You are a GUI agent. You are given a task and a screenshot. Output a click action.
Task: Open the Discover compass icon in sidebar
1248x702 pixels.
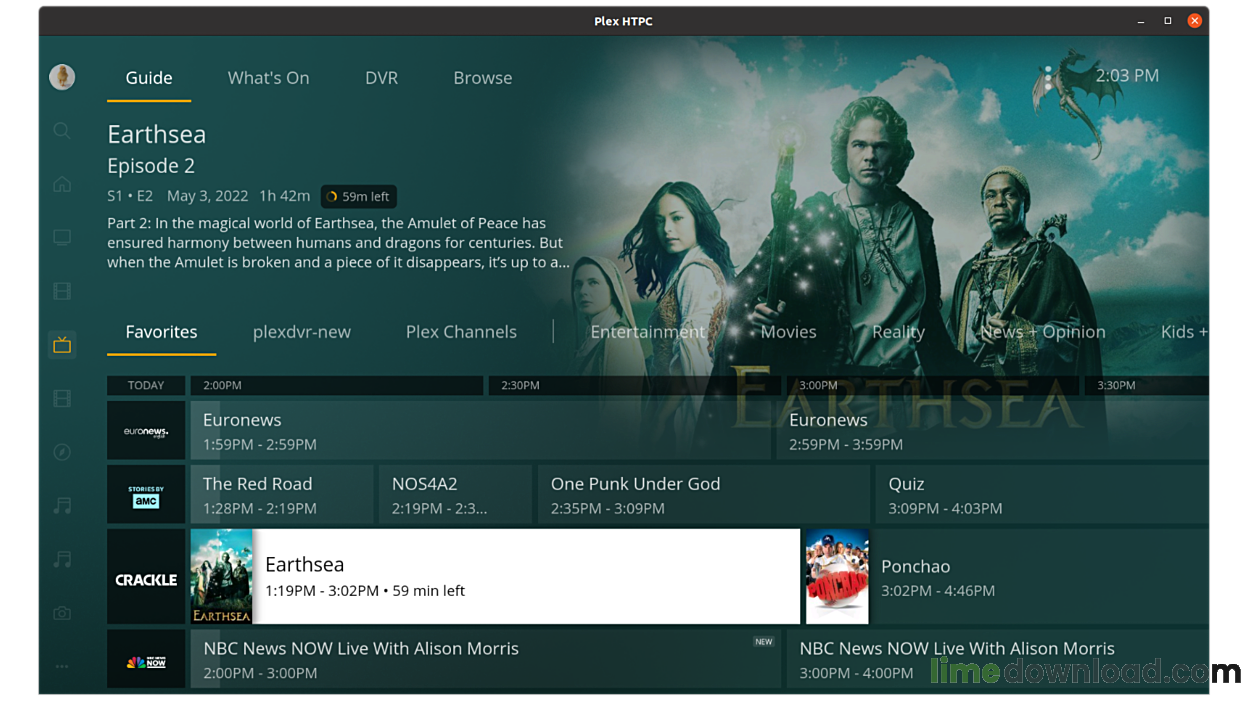click(62, 452)
